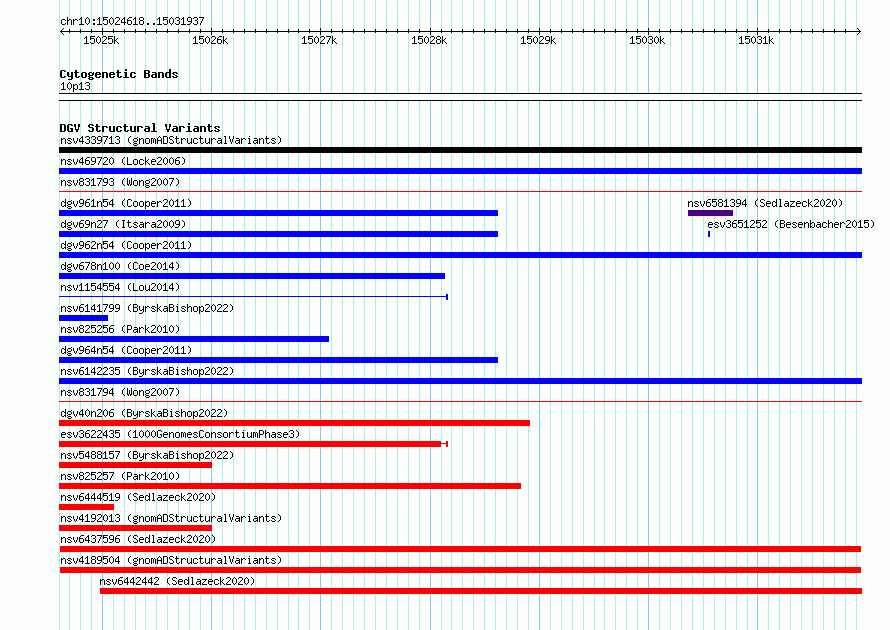This screenshot has width=890, height=630.
Task: Click the blue nsv469720 Locke2006 bar
Action: 460,171
